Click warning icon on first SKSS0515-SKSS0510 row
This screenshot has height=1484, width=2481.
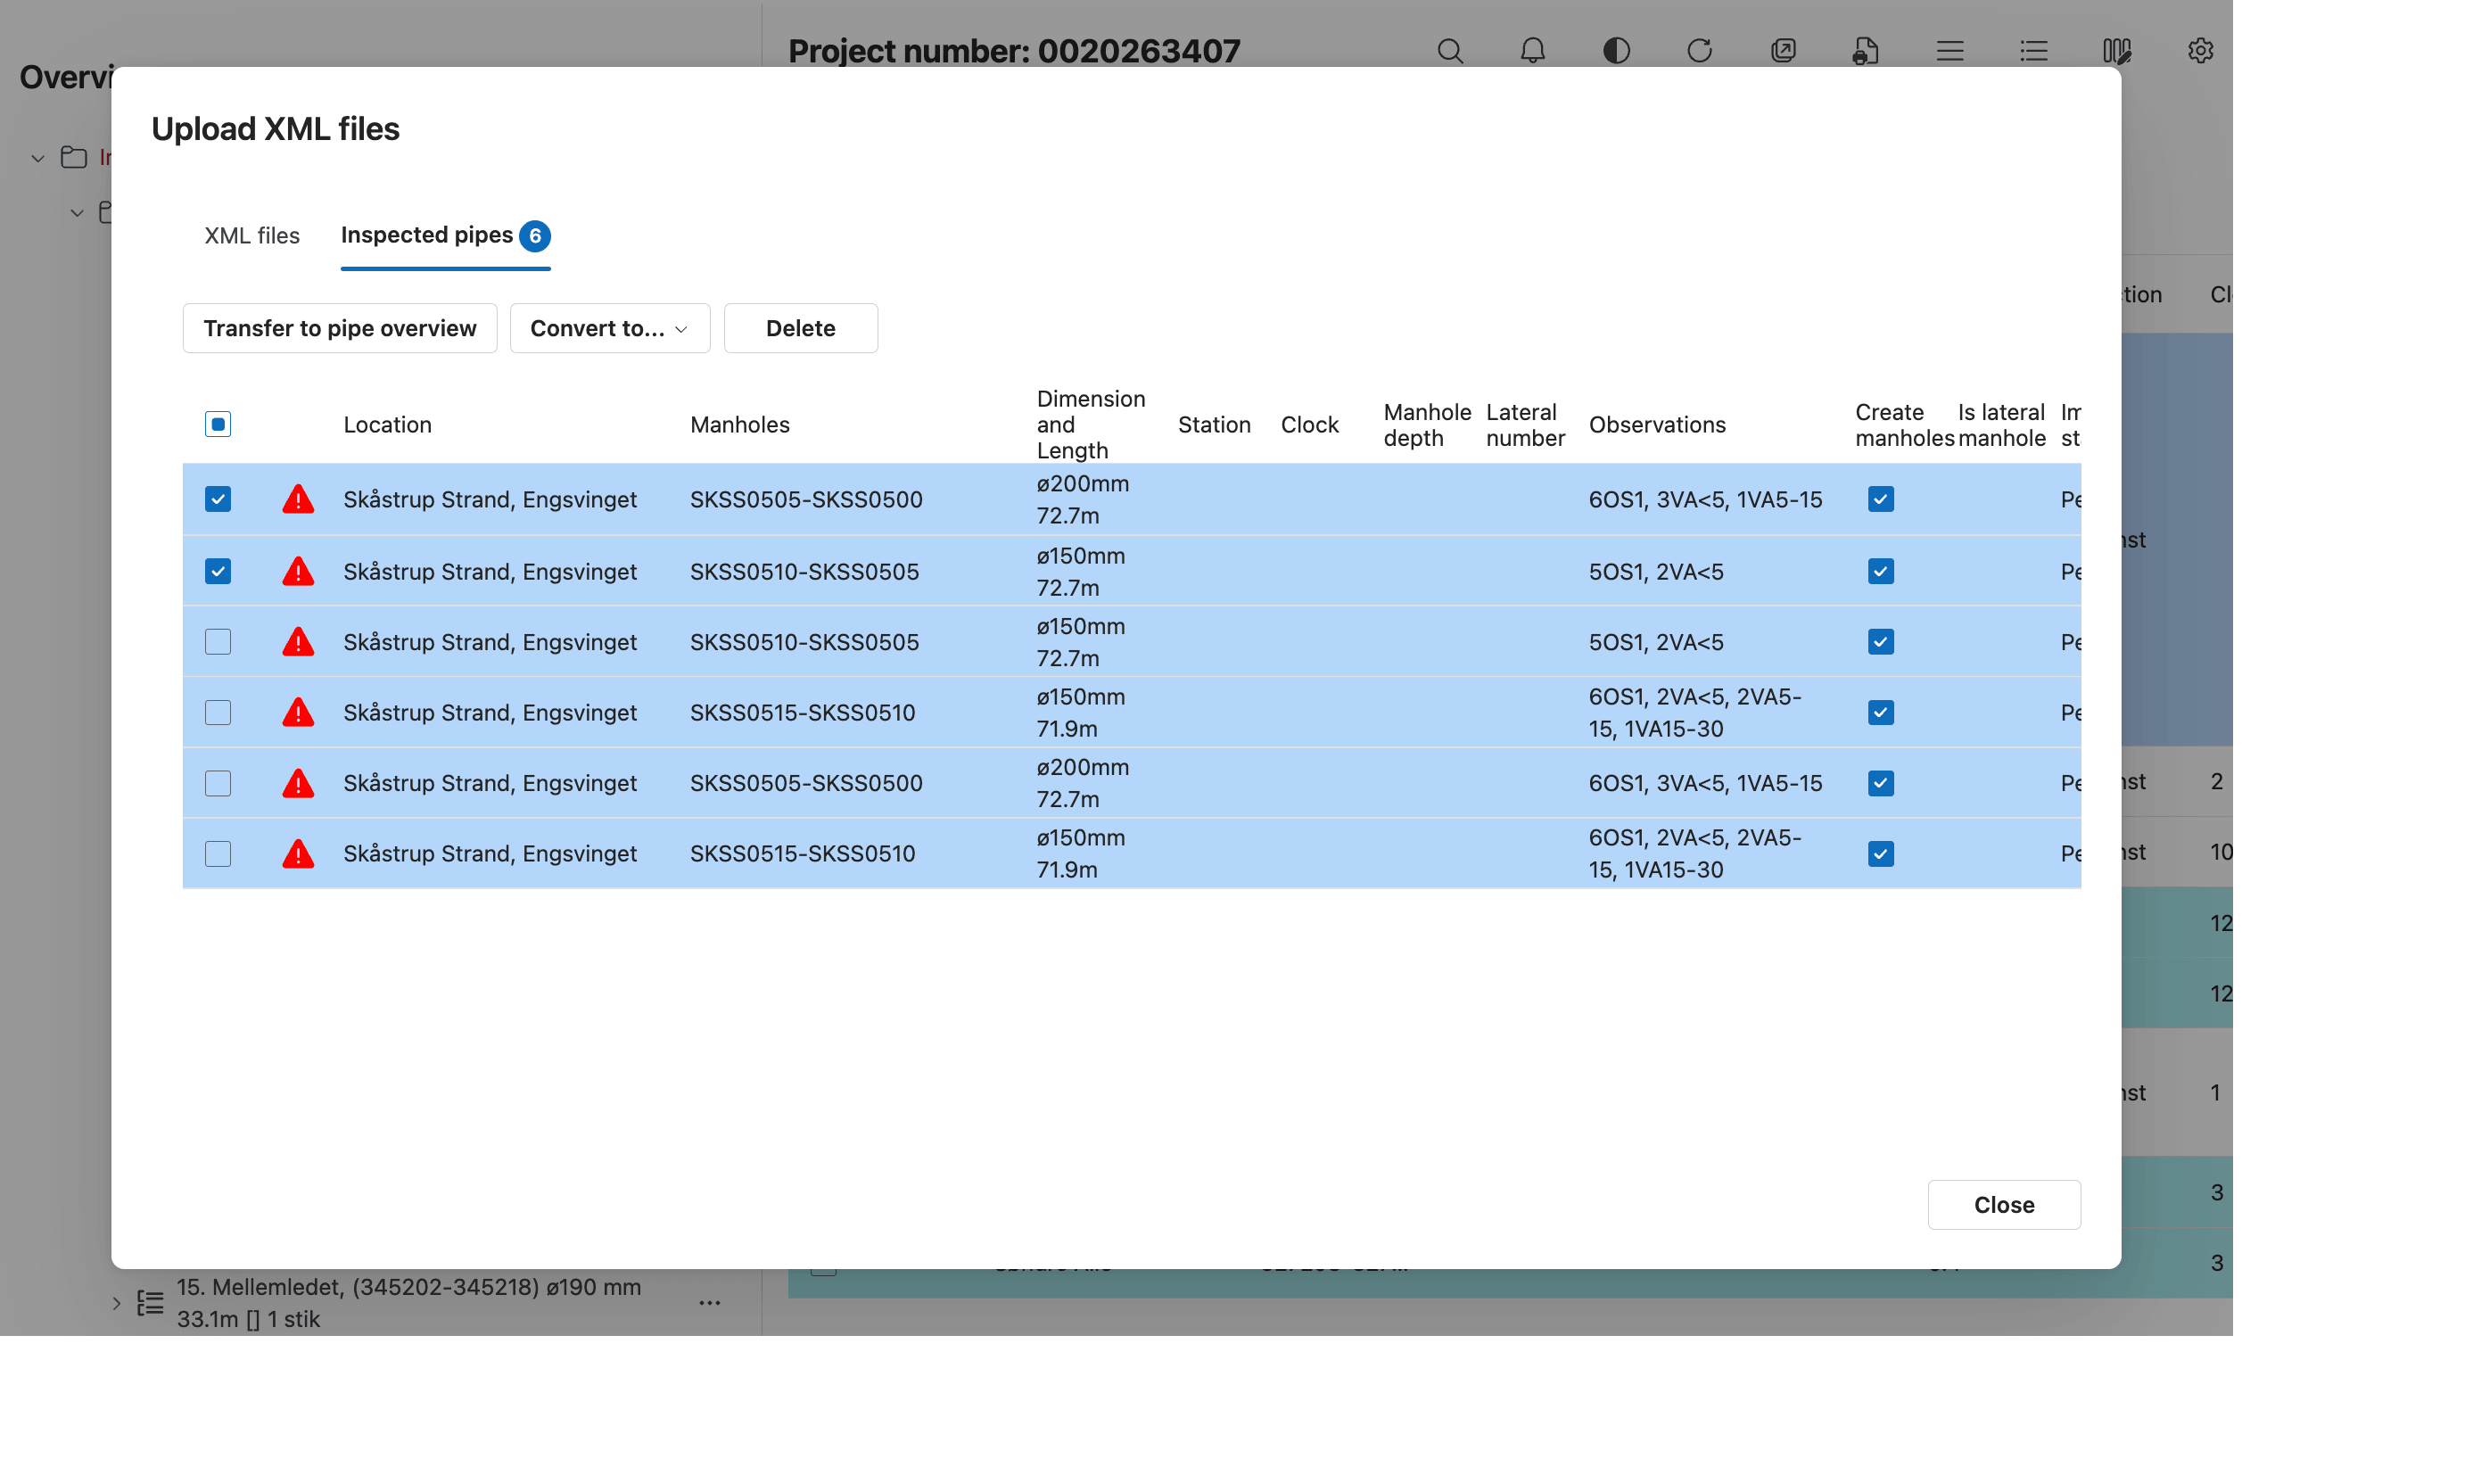point(298,712)
